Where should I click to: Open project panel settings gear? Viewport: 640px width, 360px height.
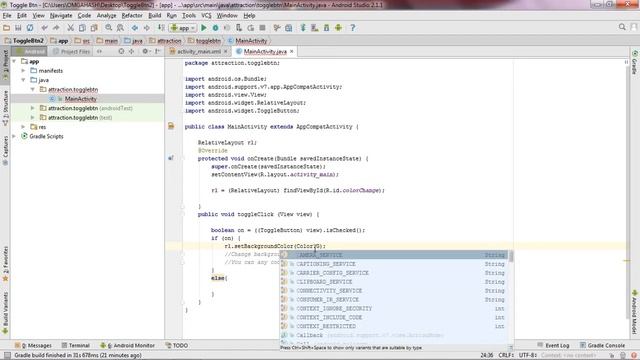(x=145, y=51)
